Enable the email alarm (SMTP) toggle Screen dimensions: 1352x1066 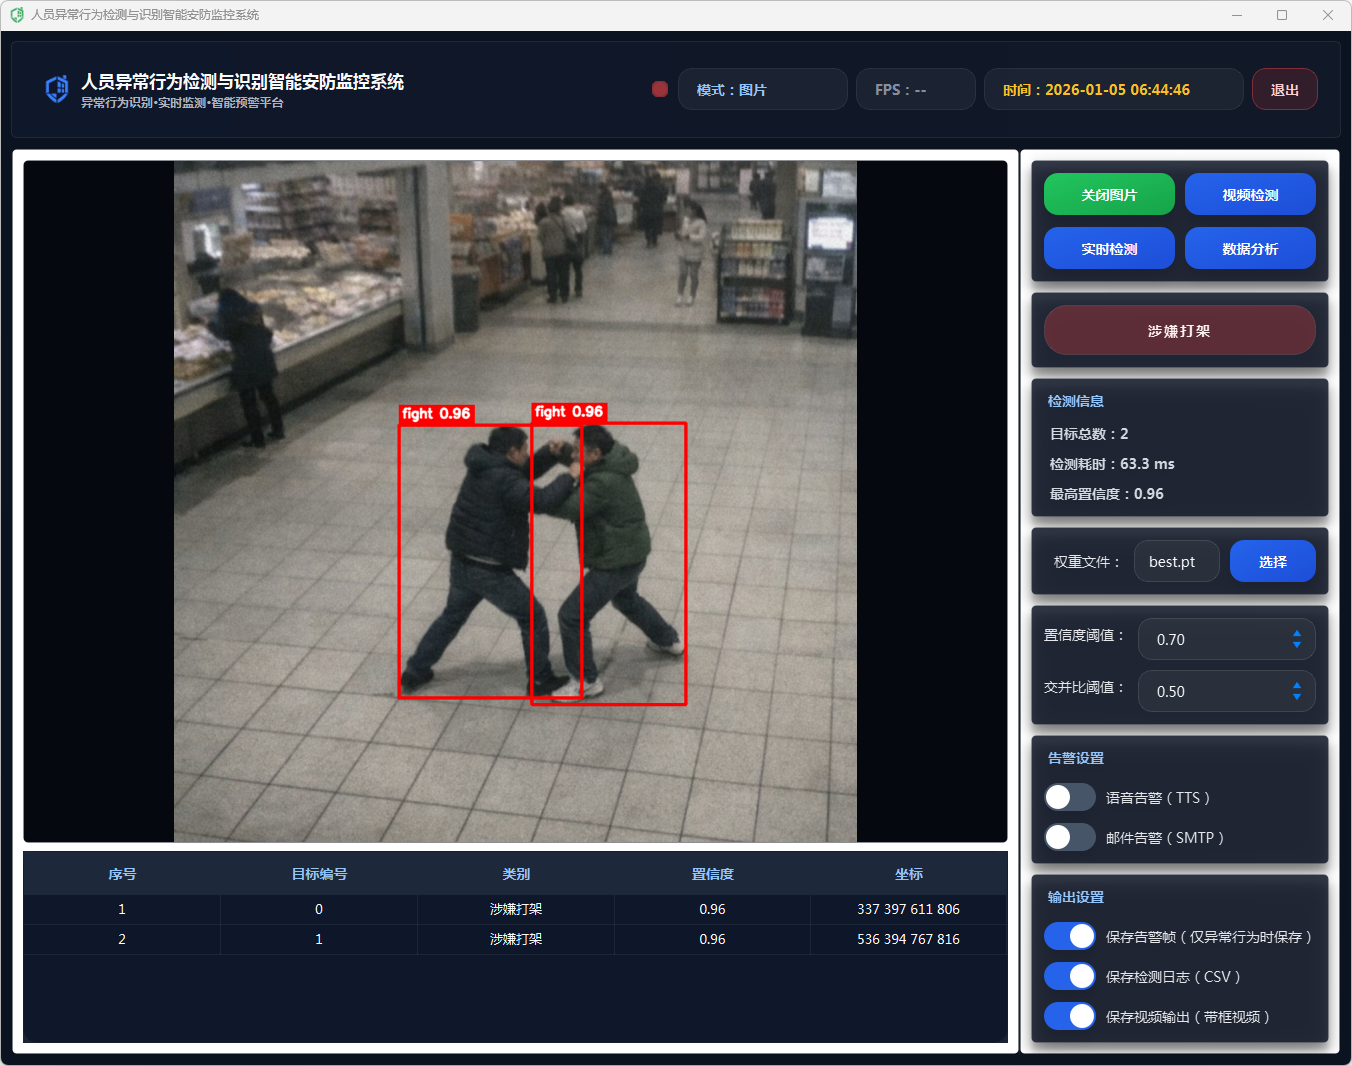click(1069, 837)
